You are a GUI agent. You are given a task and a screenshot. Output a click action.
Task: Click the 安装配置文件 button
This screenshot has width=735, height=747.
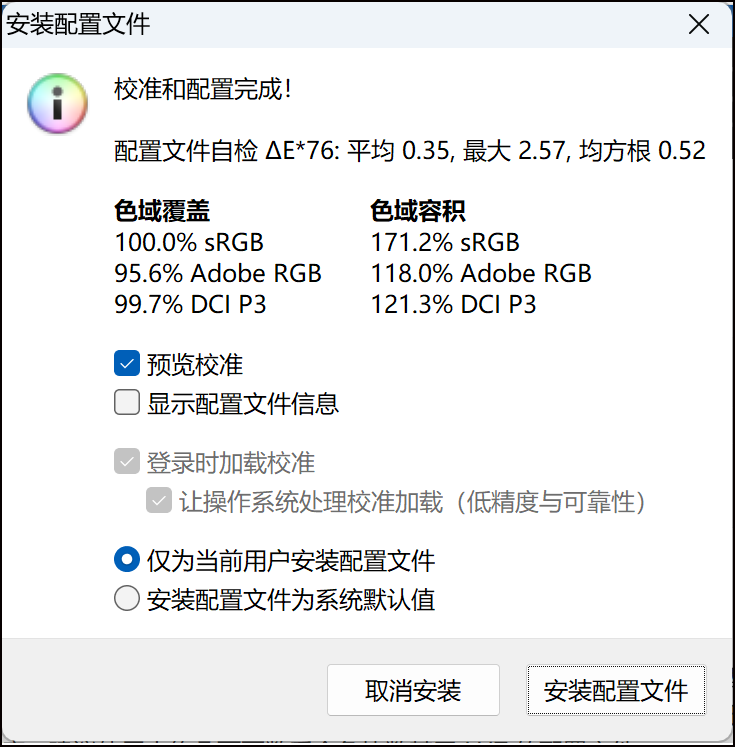(x=616, y=690)
